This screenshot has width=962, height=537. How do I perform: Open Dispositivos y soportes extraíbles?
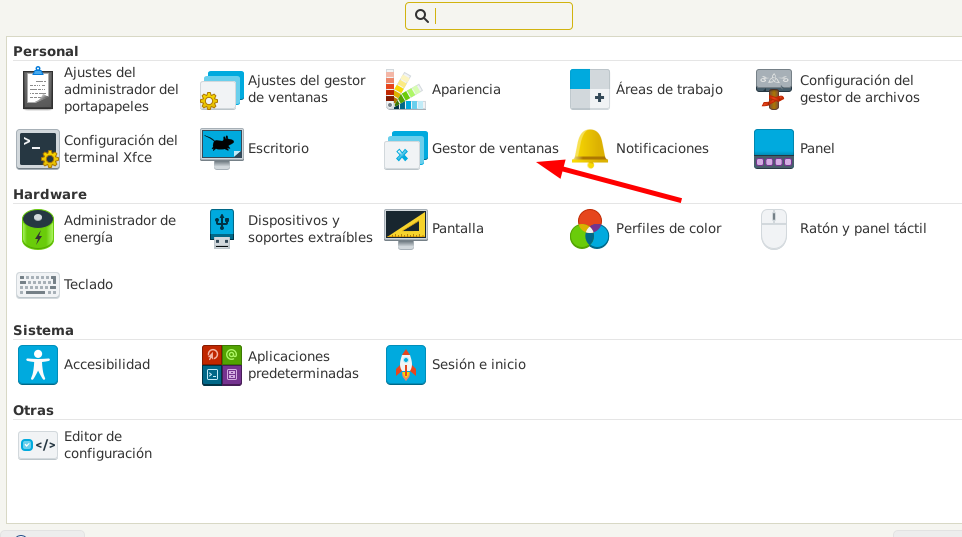click(221, 229)
